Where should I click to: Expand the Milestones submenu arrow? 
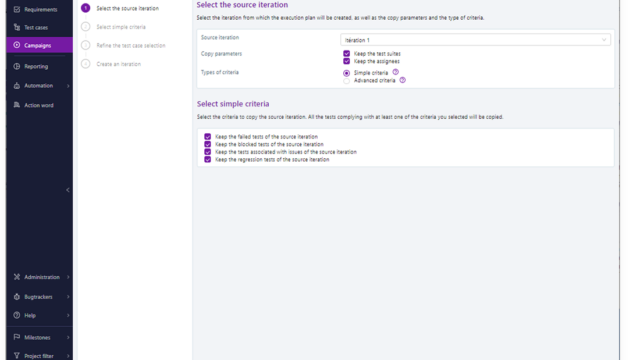pos(68,337)
